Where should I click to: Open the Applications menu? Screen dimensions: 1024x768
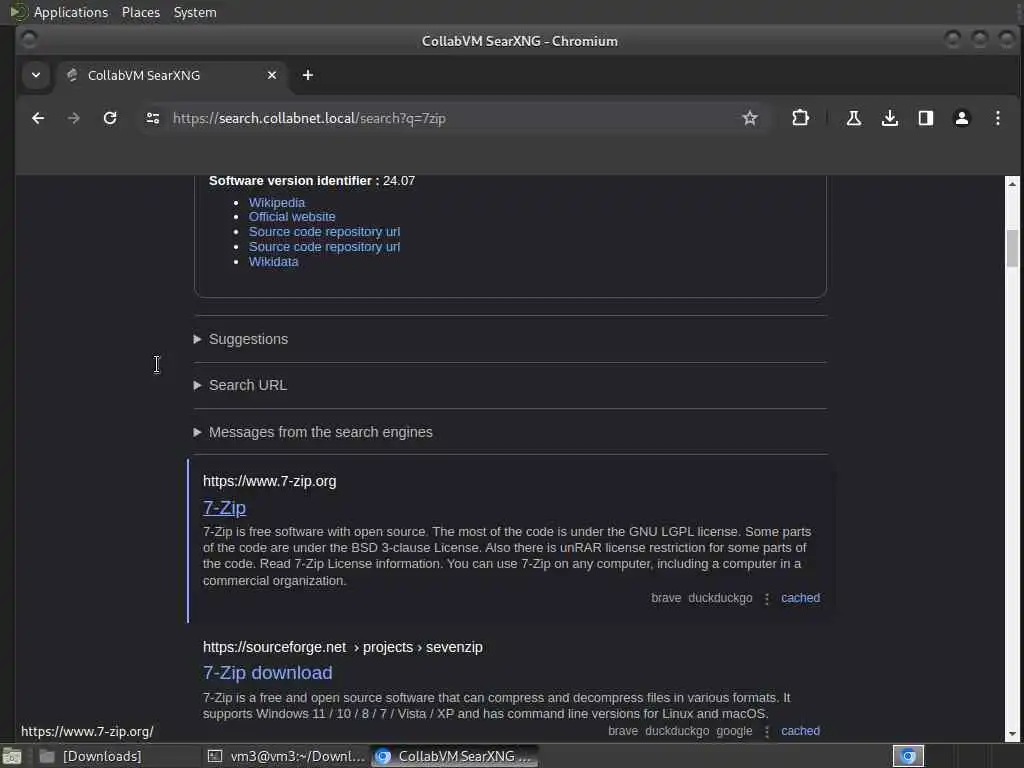pyautogui.click(x=71, y=12)
